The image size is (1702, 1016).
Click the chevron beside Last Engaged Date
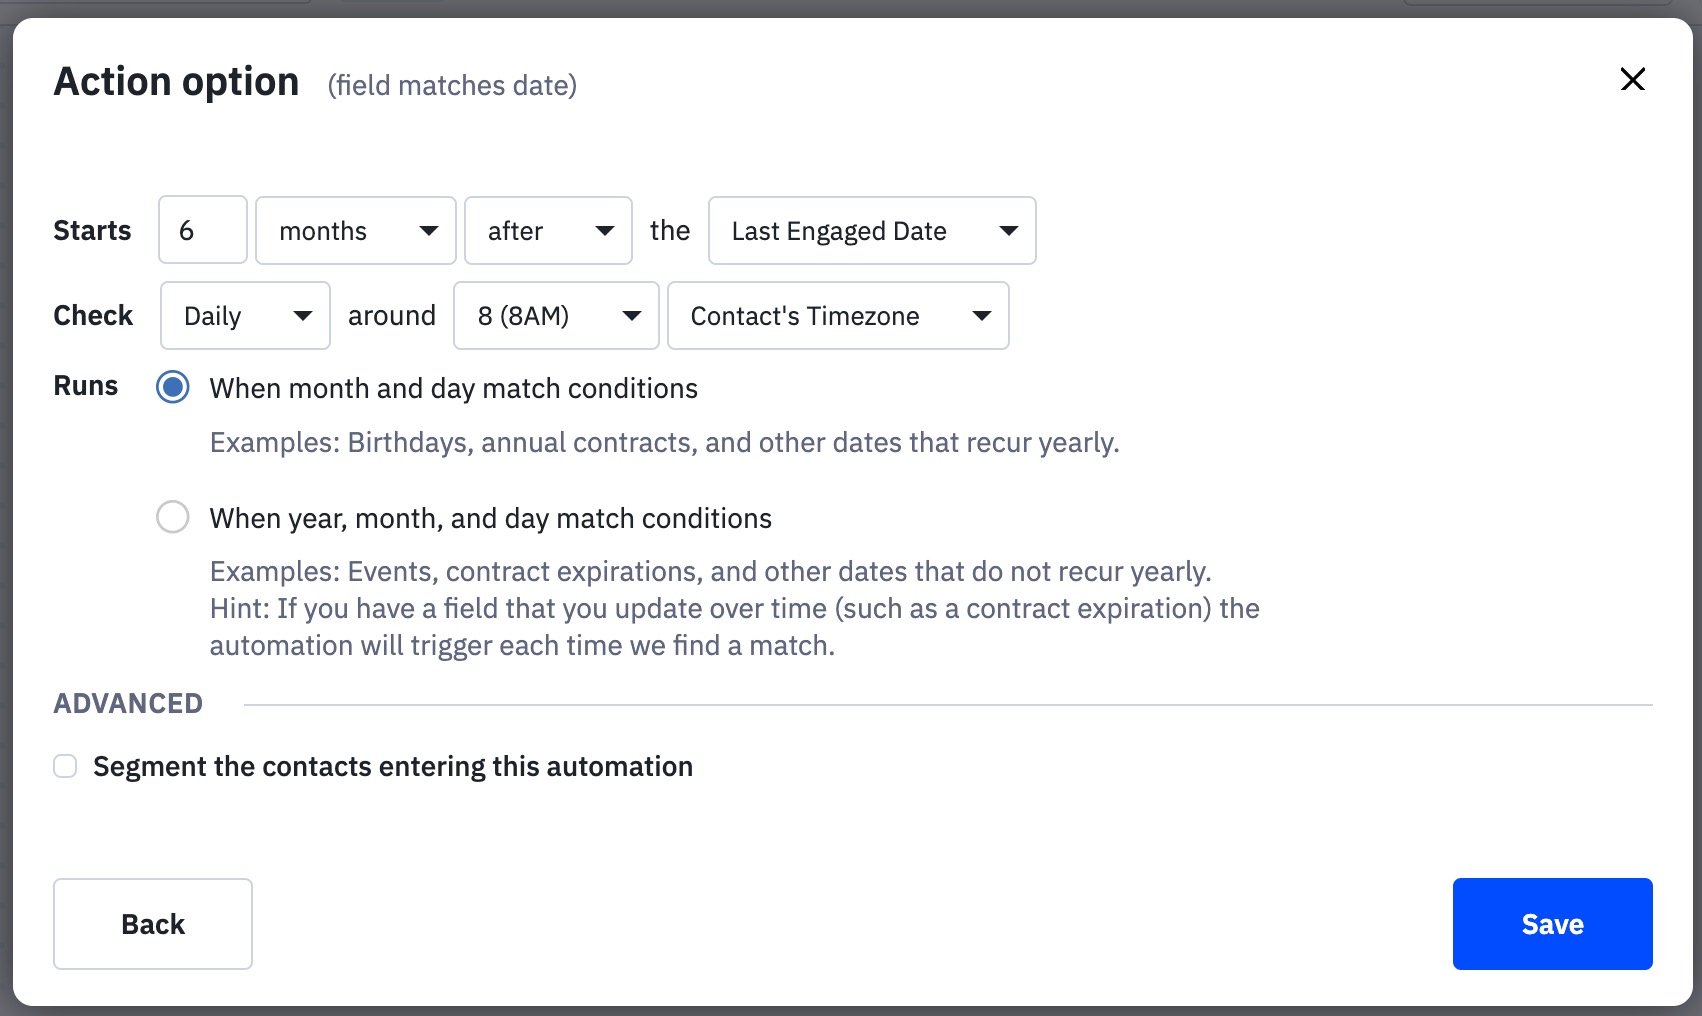[1008, 231]
